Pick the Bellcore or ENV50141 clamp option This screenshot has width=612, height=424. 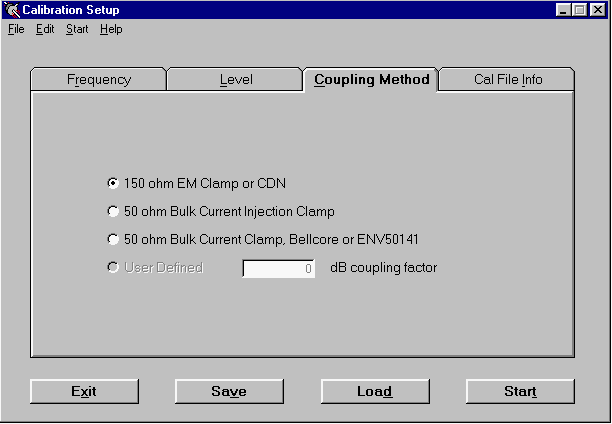pos(113,239)
